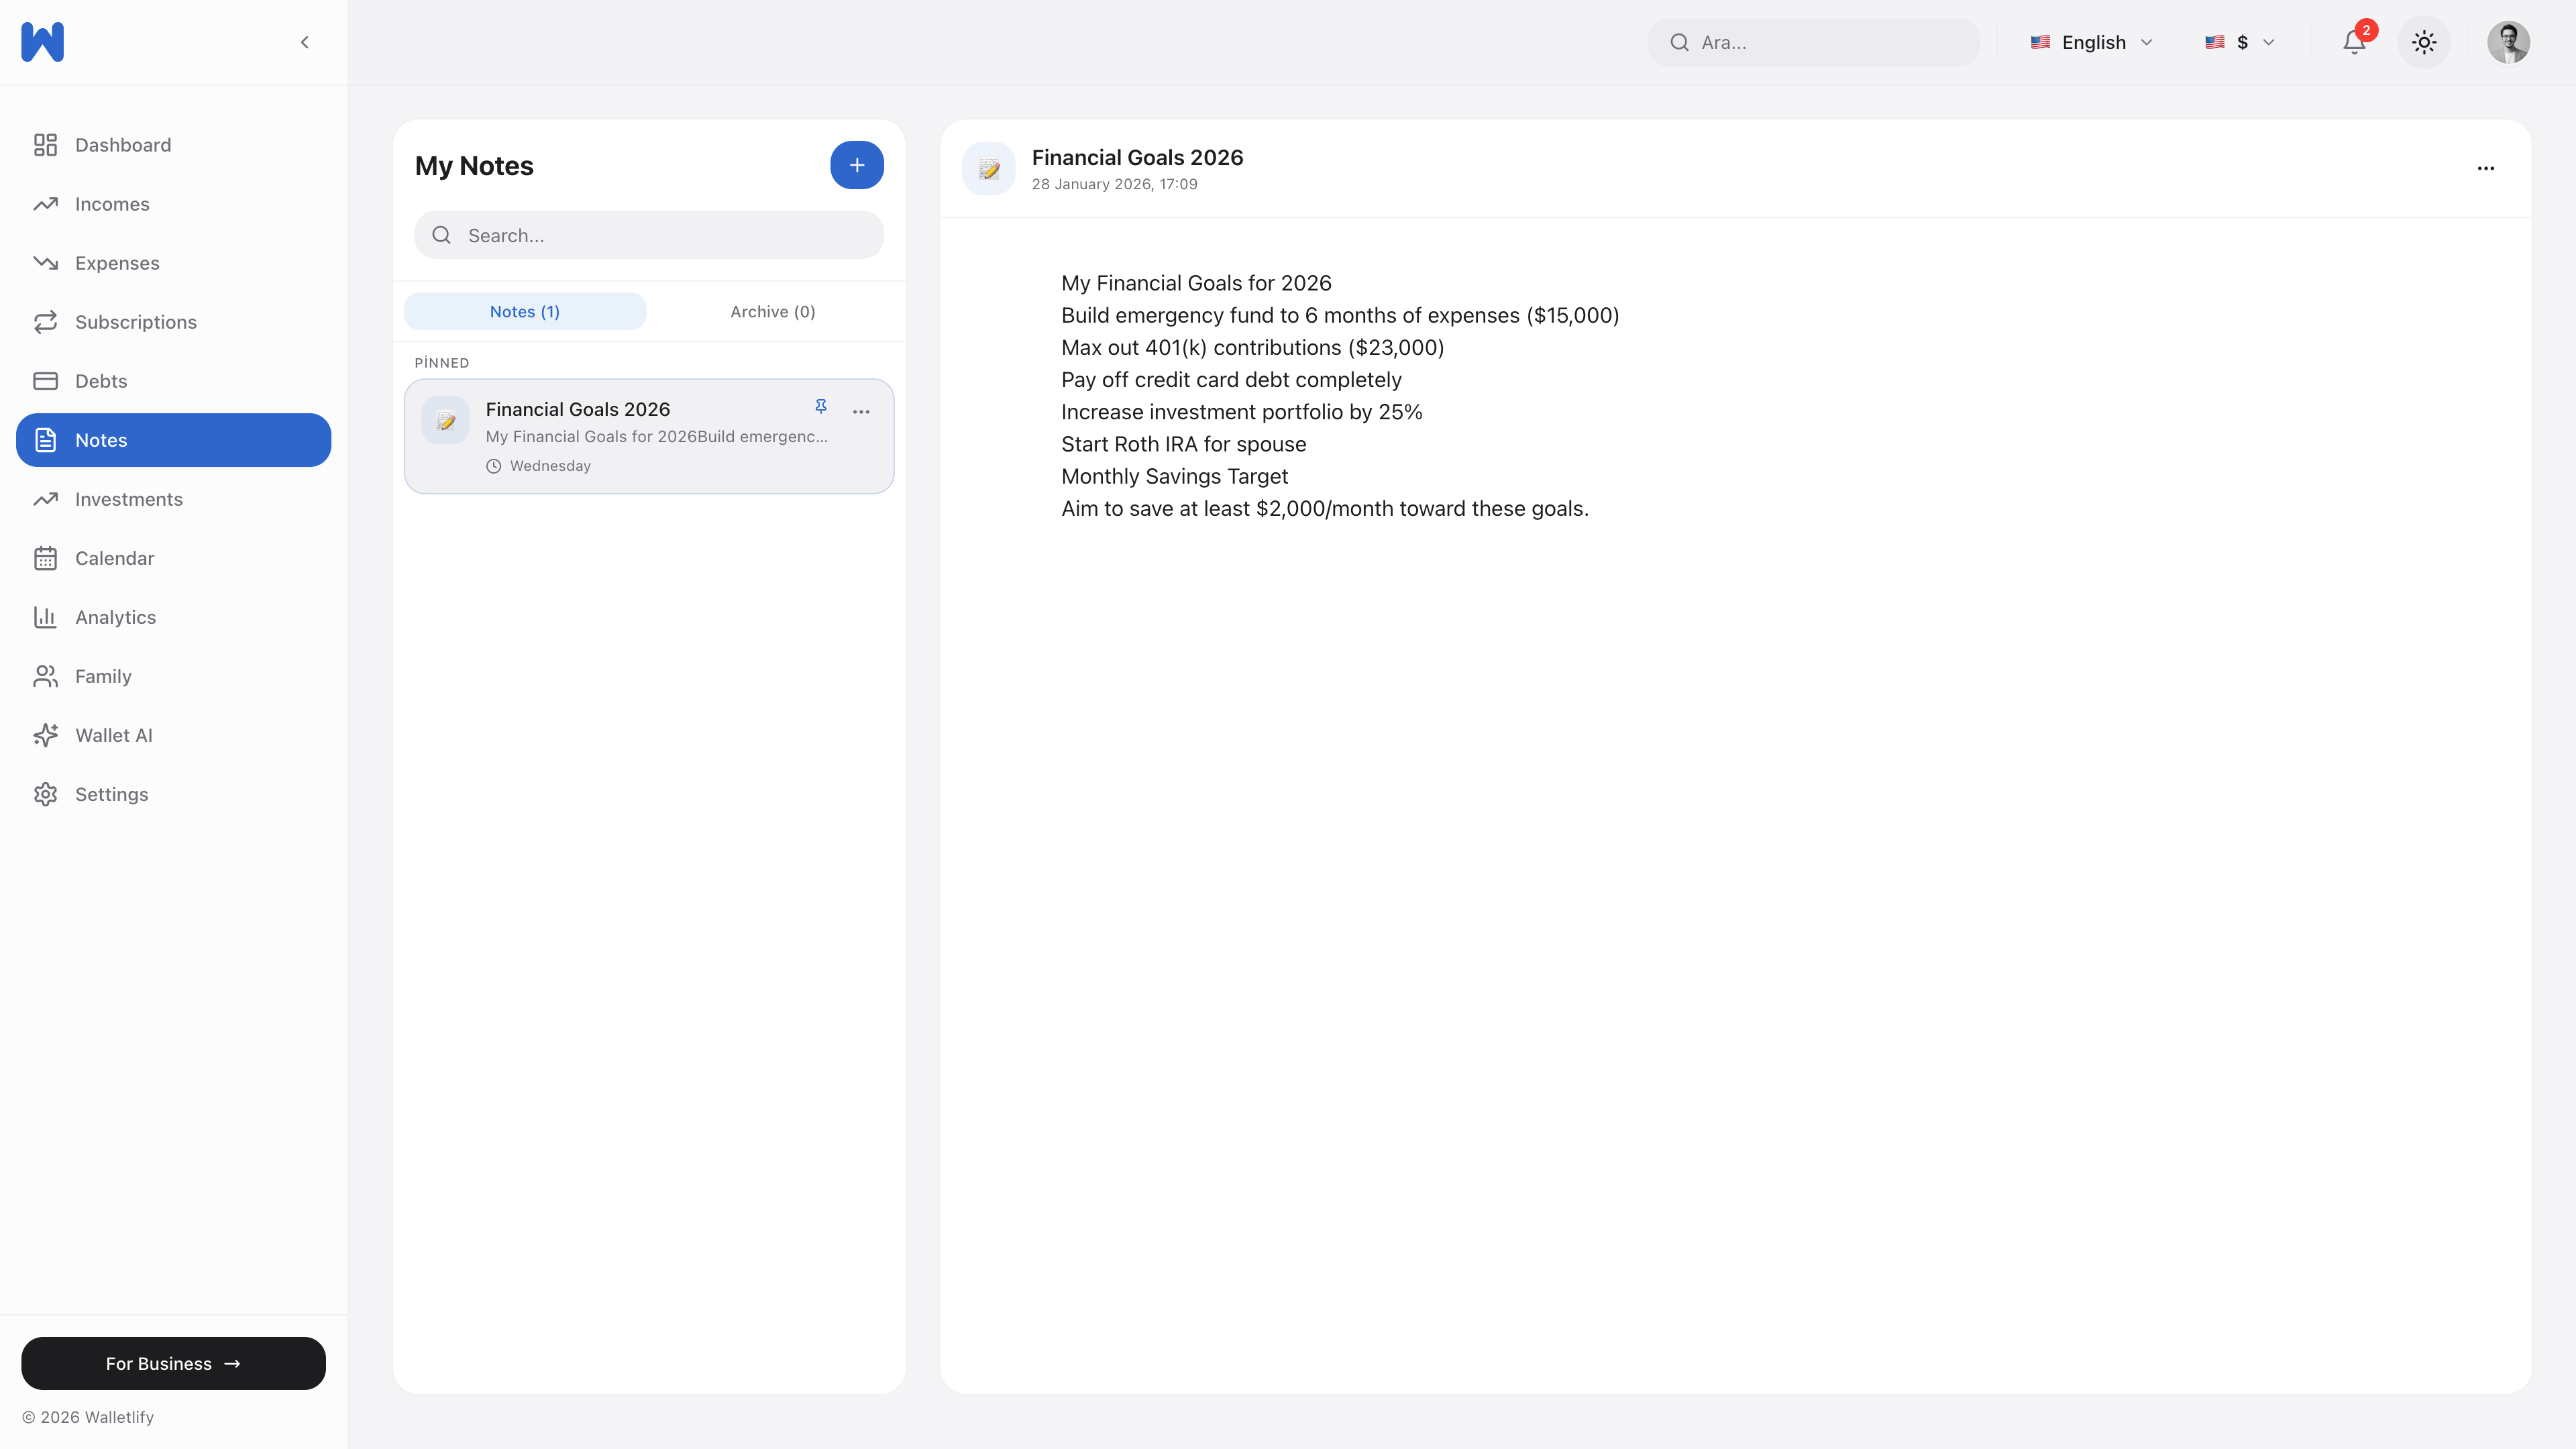Collapse the sidebar with the chevron

[x=304, y=42]
